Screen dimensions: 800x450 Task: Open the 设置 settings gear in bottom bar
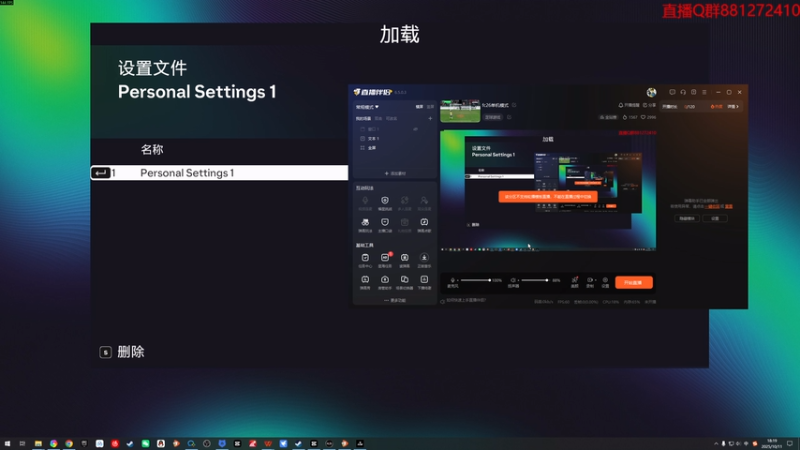(605, 282)
